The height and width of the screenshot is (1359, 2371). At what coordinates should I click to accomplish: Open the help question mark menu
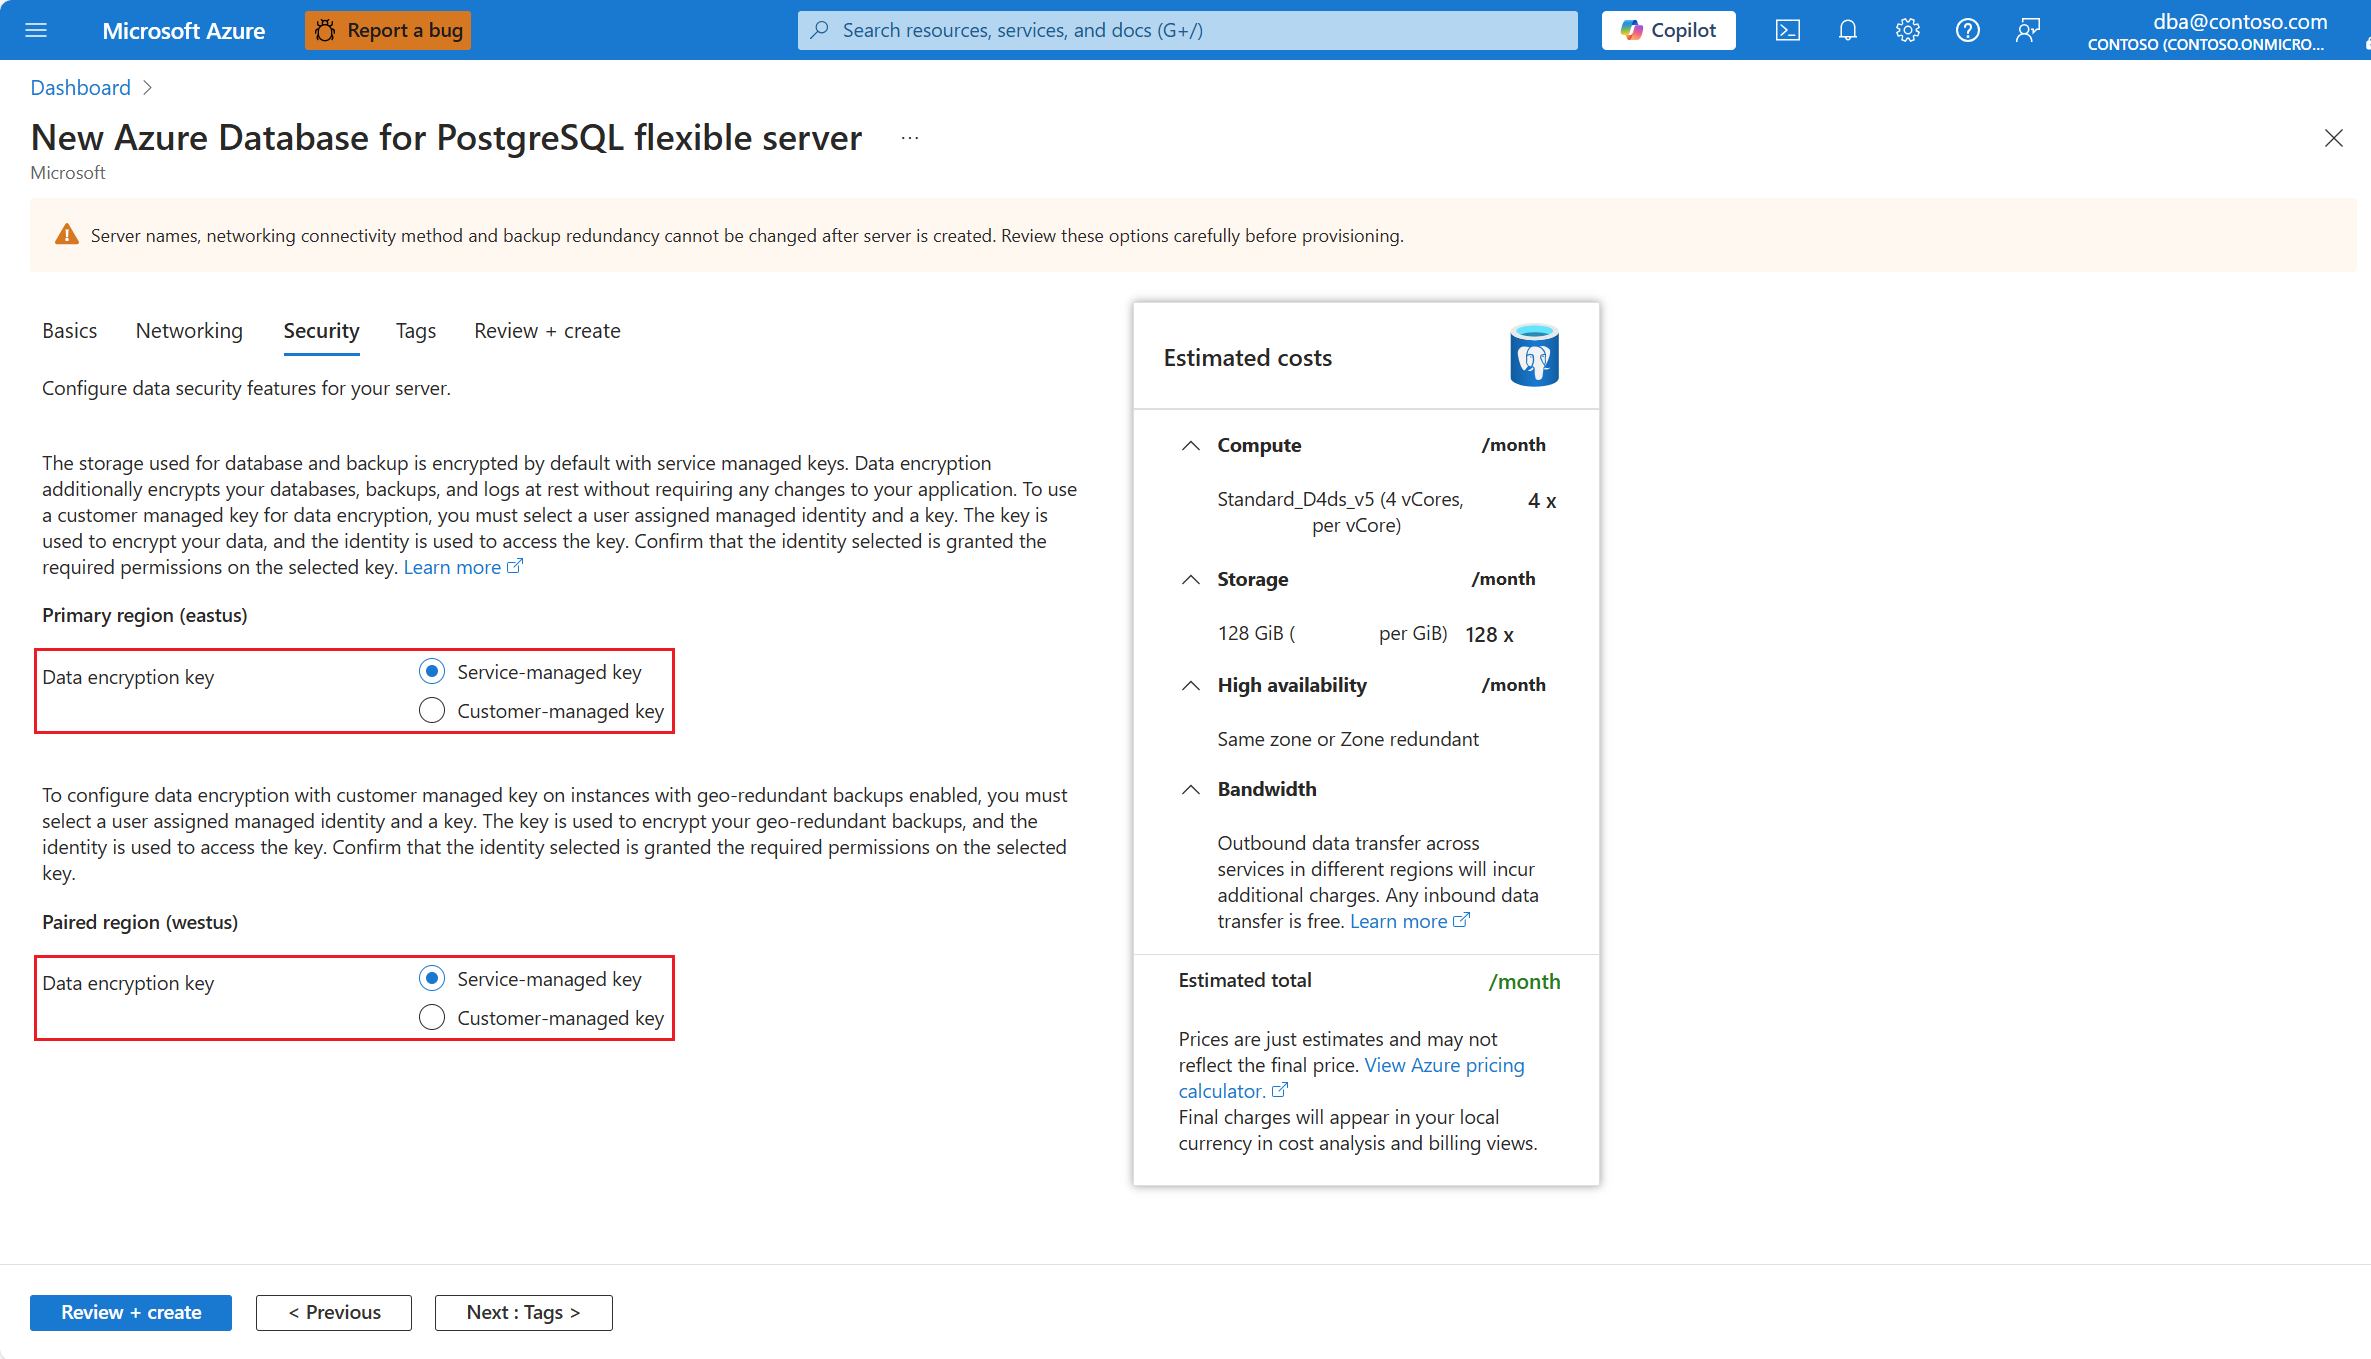[x=1967, y=30]
